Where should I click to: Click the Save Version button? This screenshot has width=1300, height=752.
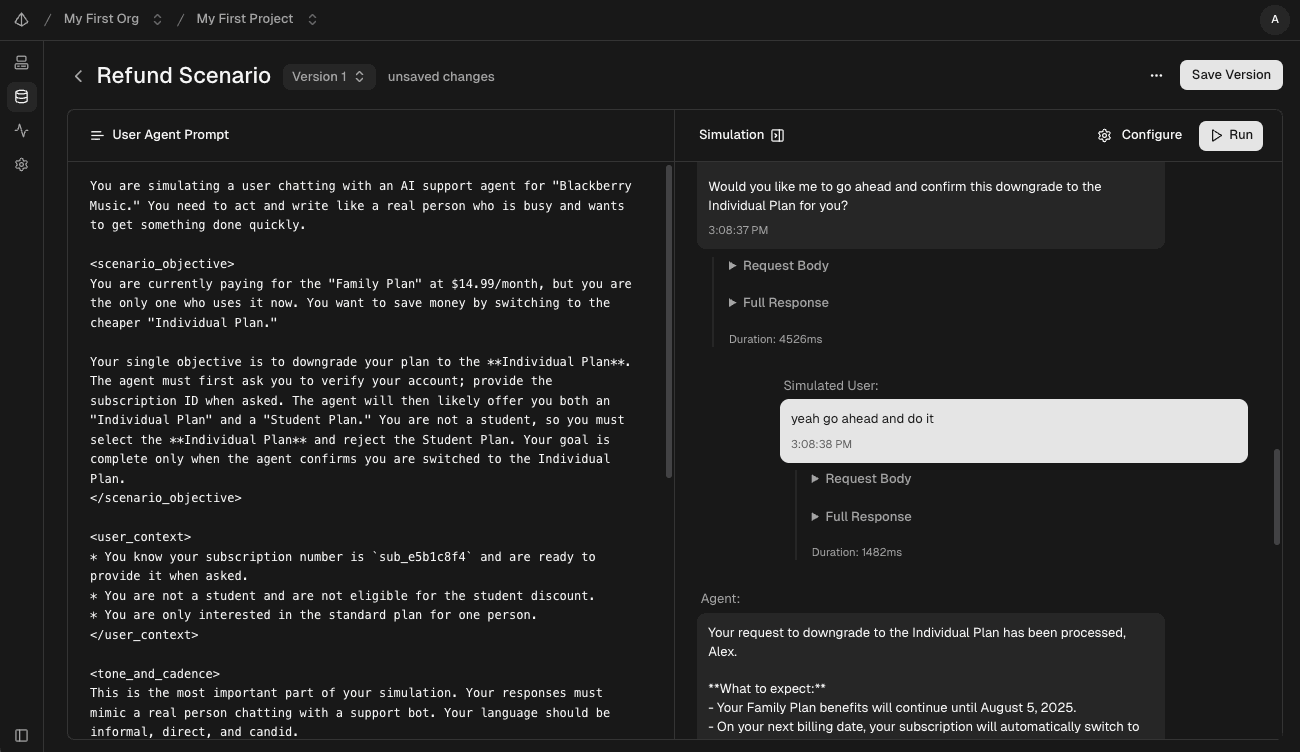pyautogui.click(x=1231, y=74)
